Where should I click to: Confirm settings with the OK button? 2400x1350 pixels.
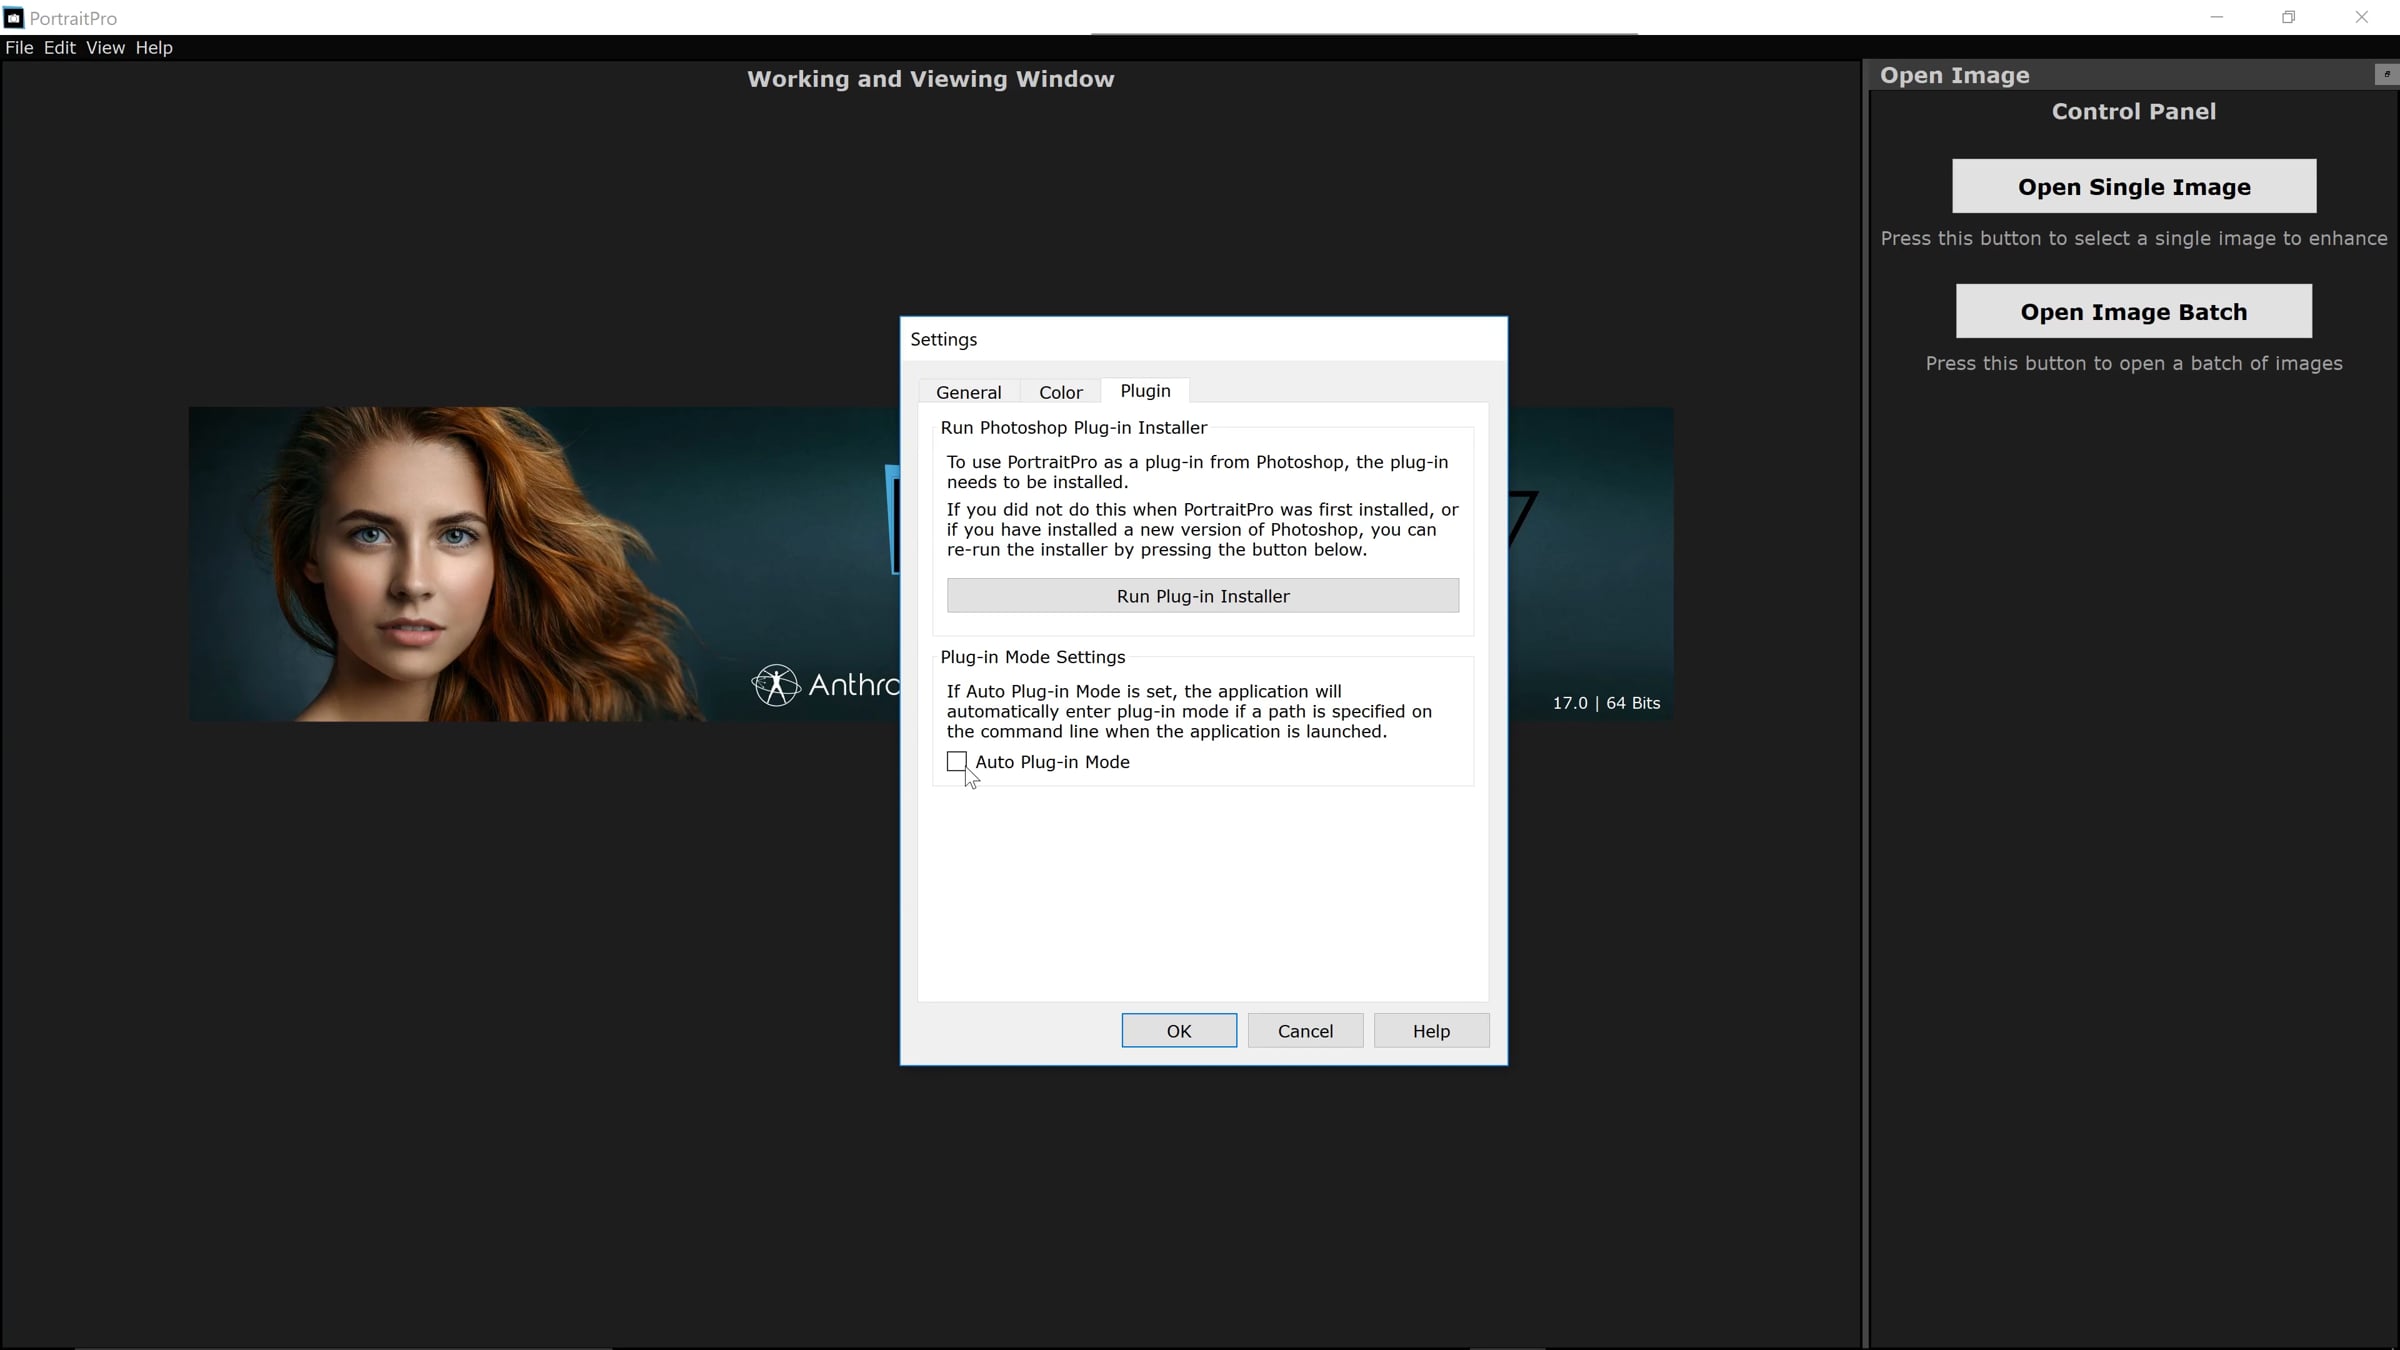coord(1179,1031)
